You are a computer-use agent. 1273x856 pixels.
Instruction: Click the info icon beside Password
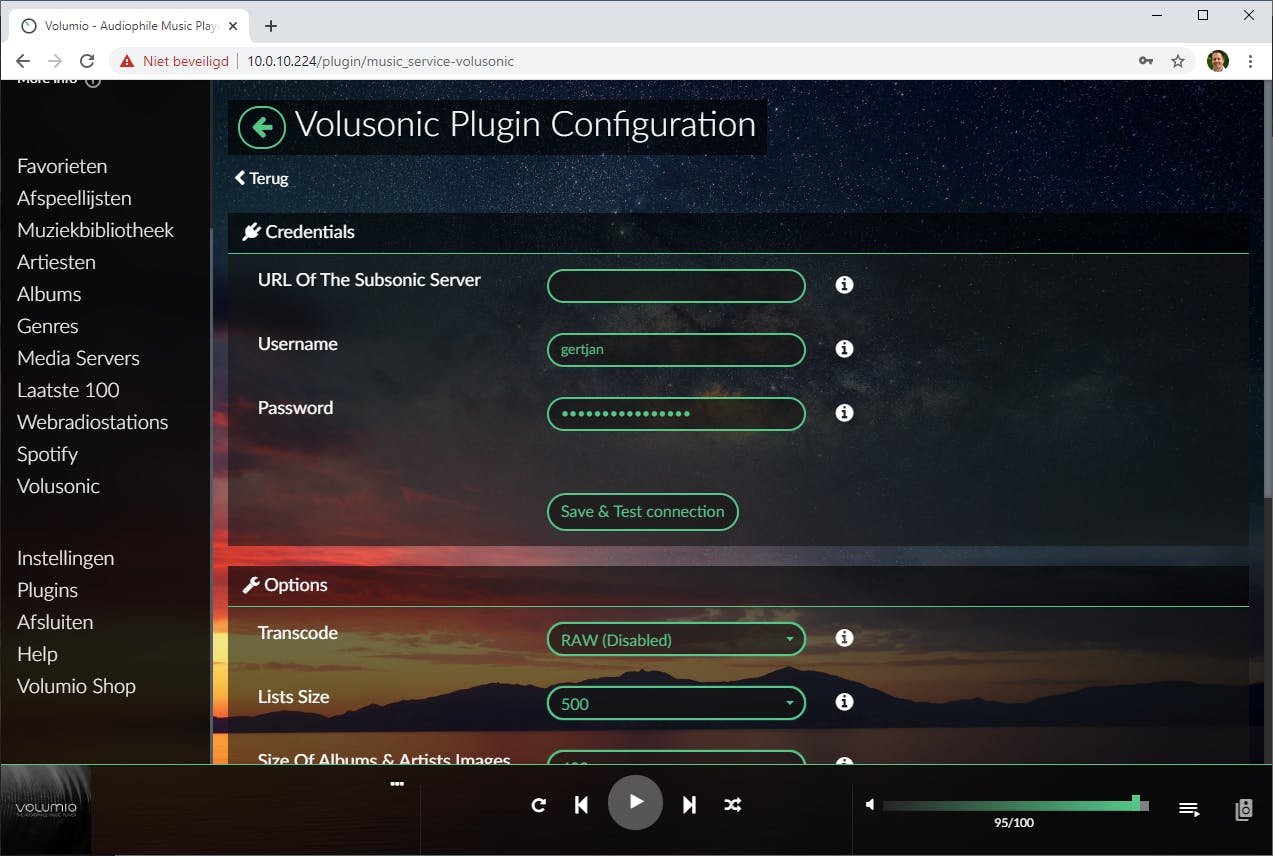pyautogui.click(x=844, y=413)
